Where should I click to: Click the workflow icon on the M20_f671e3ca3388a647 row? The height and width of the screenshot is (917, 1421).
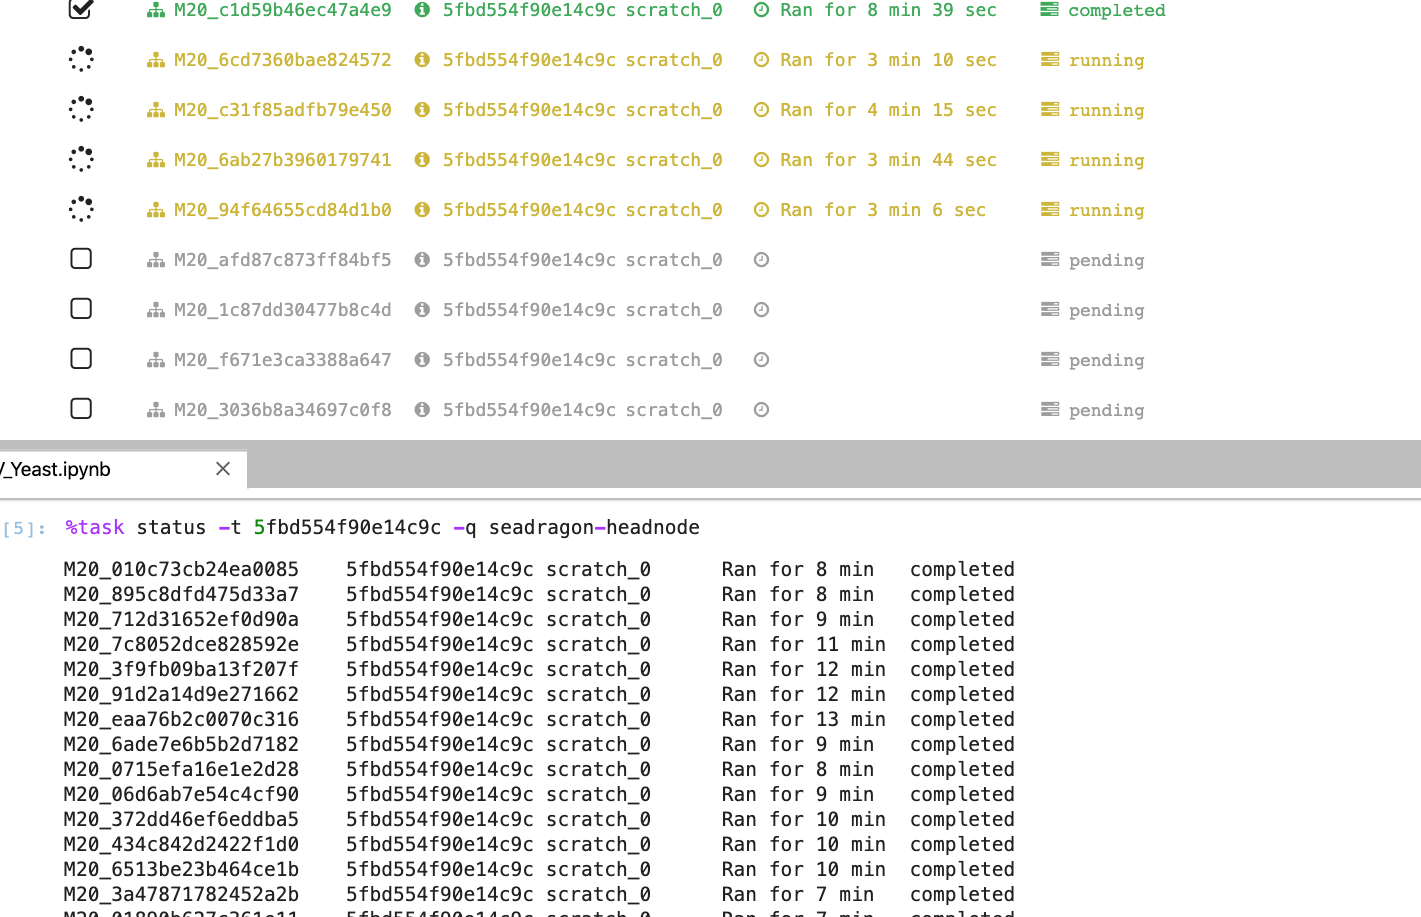point(155,359)
